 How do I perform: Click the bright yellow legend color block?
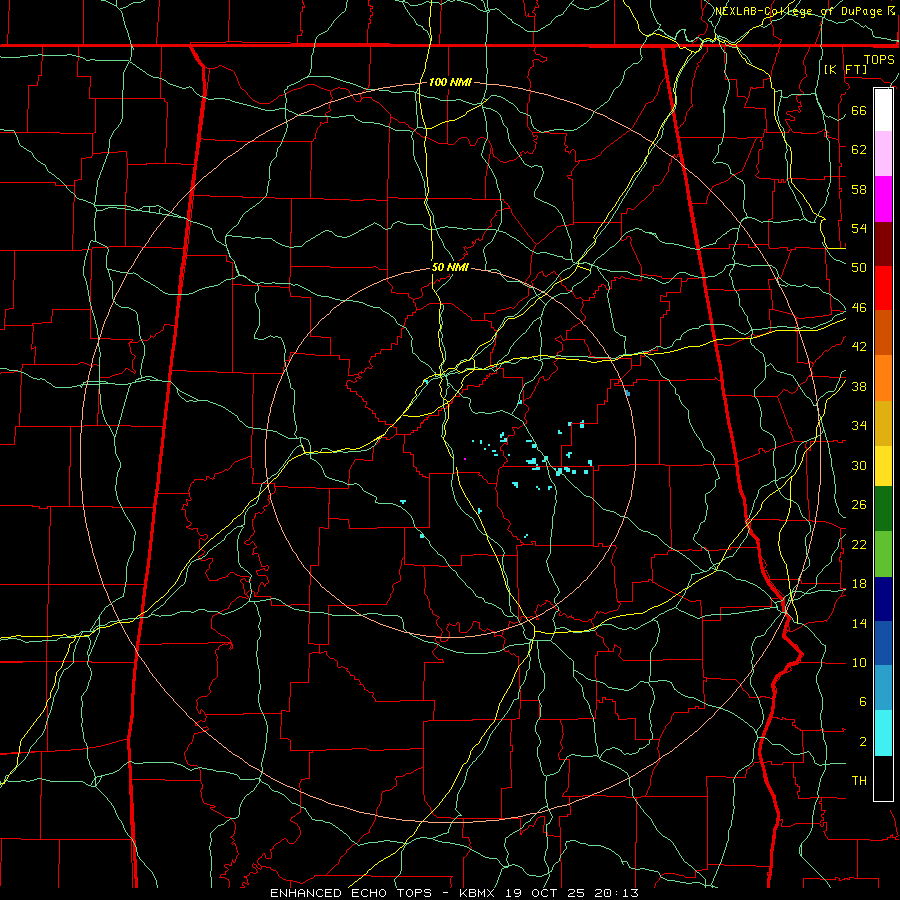(x=883, y=466)
